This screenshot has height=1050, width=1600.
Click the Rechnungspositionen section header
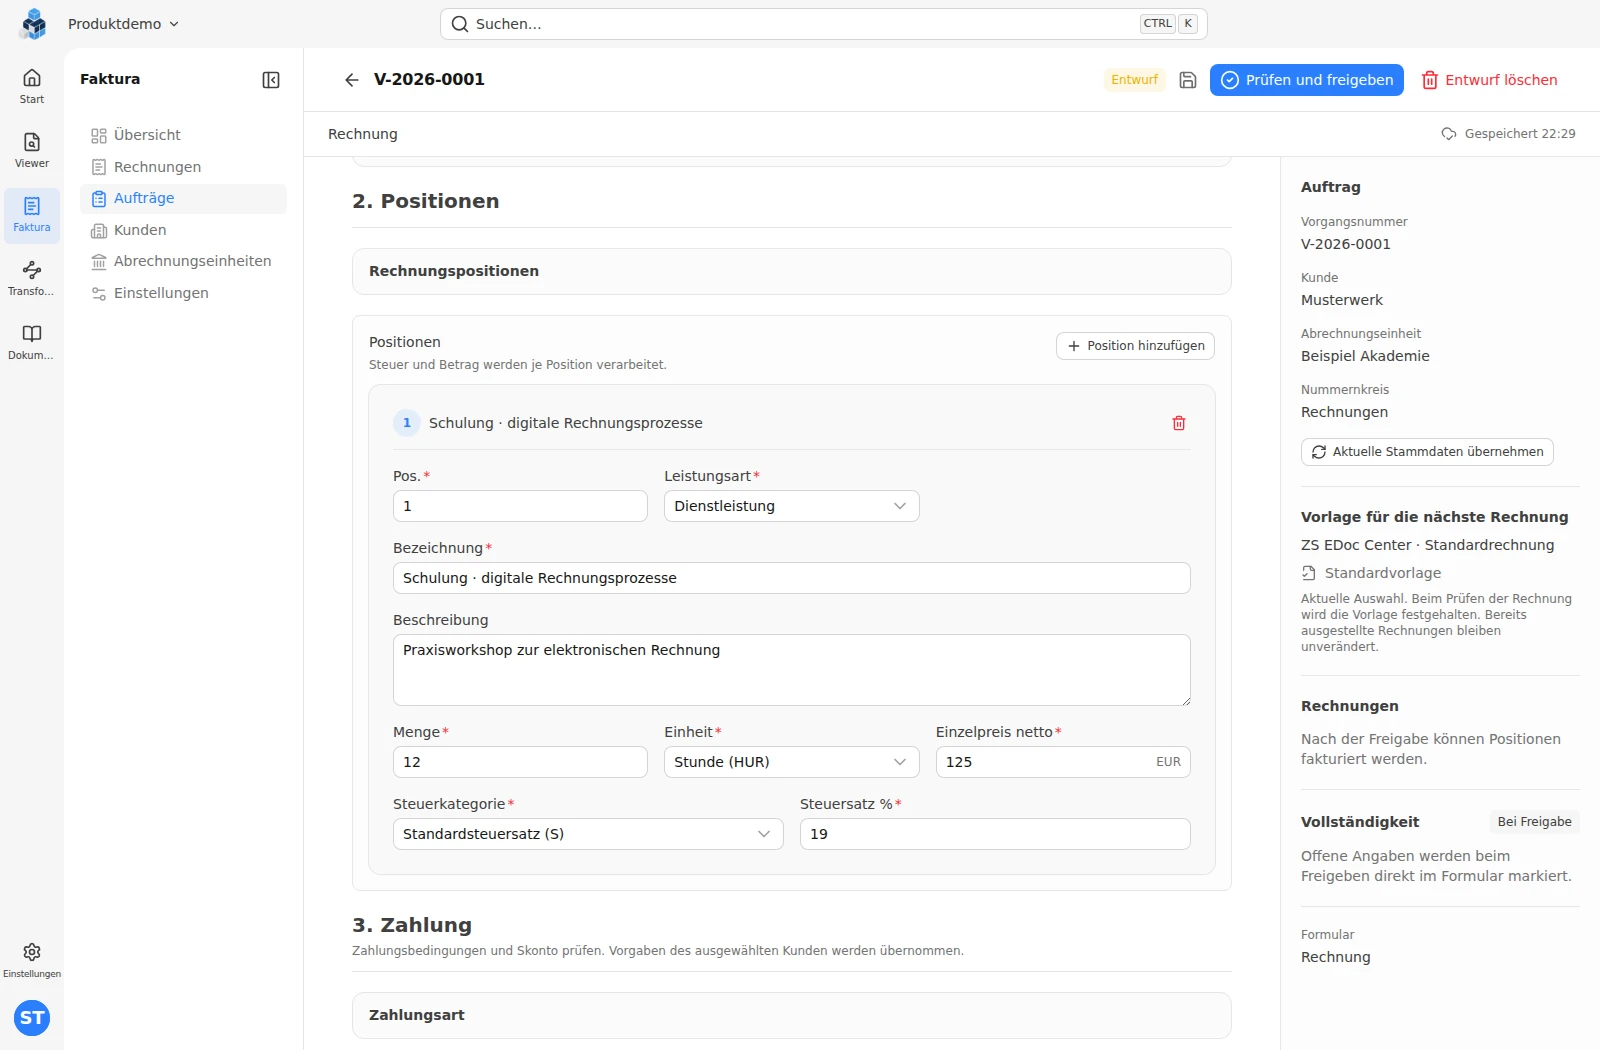(792, 271)
